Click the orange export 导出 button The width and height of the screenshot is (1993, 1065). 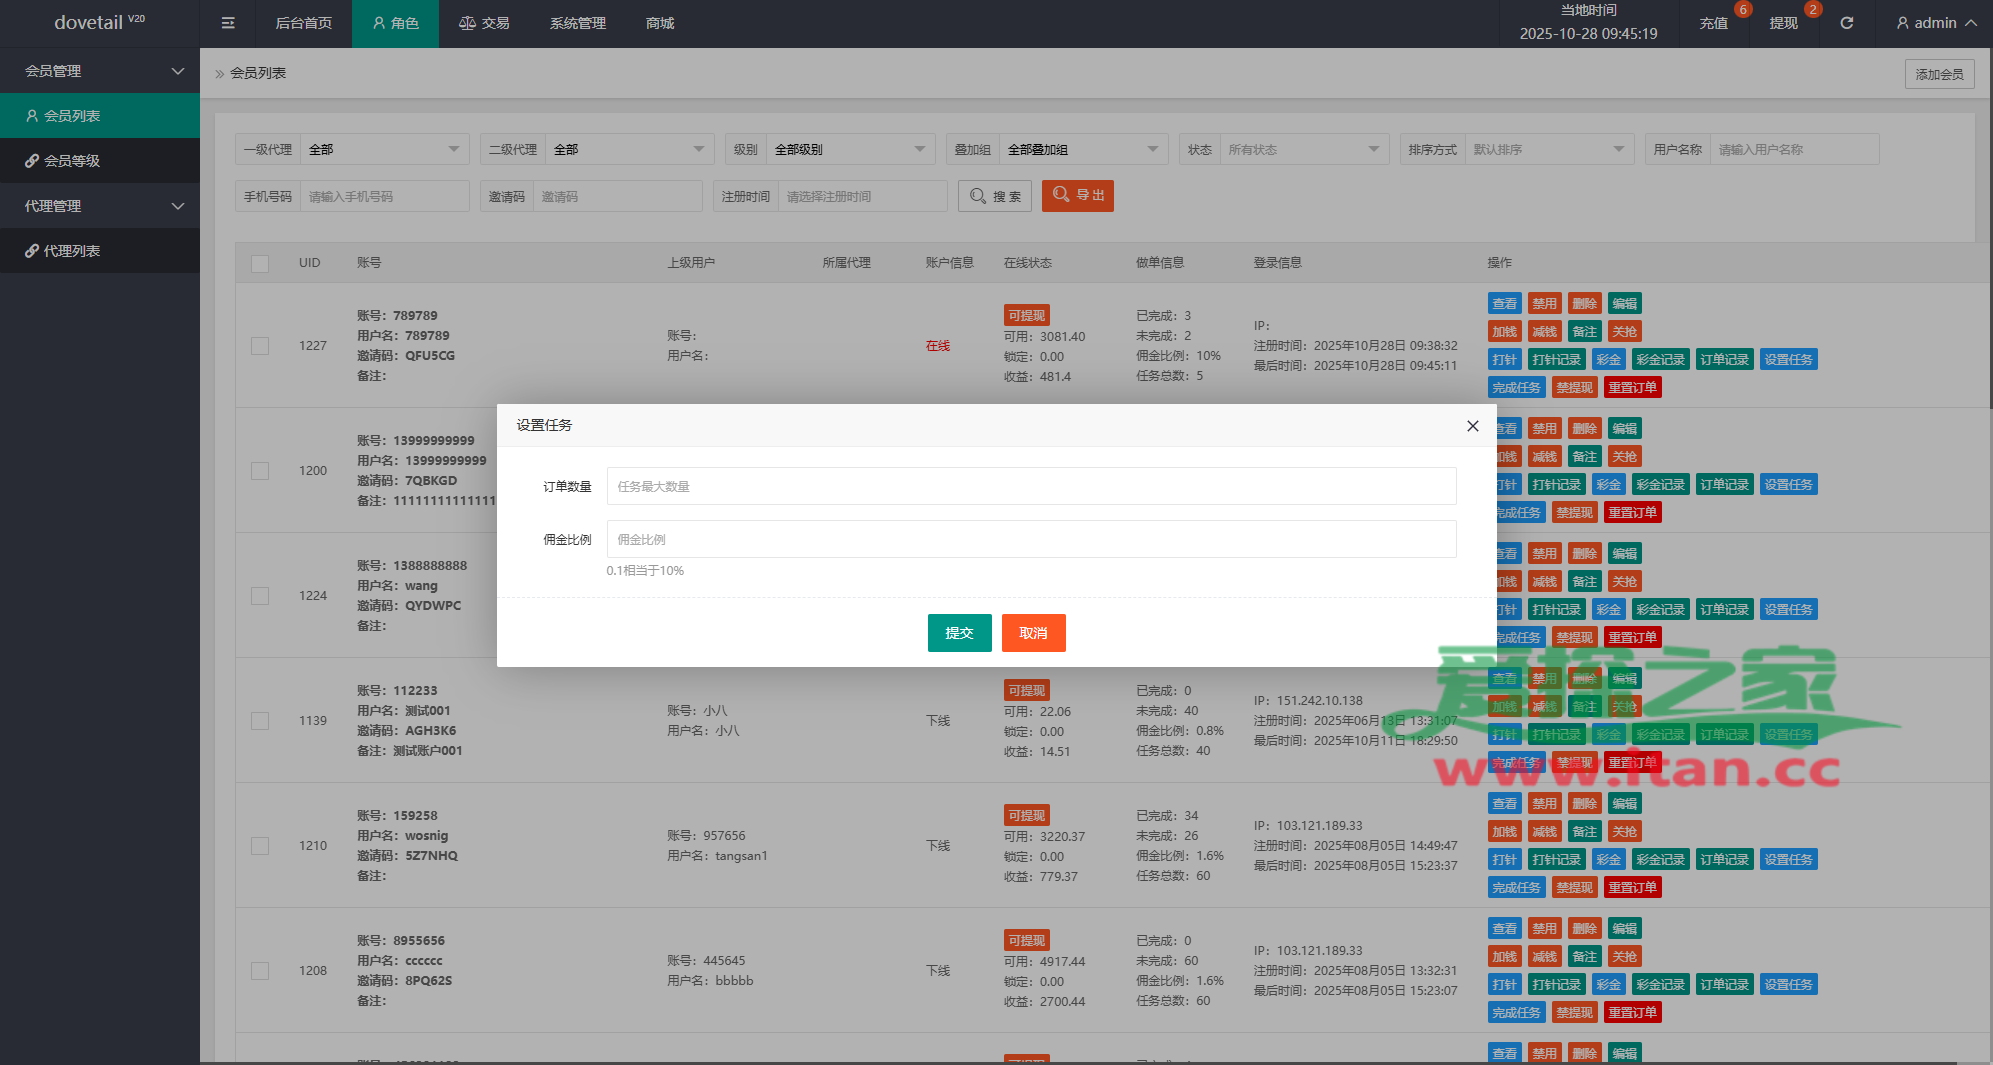click(x=1077, y=196)
